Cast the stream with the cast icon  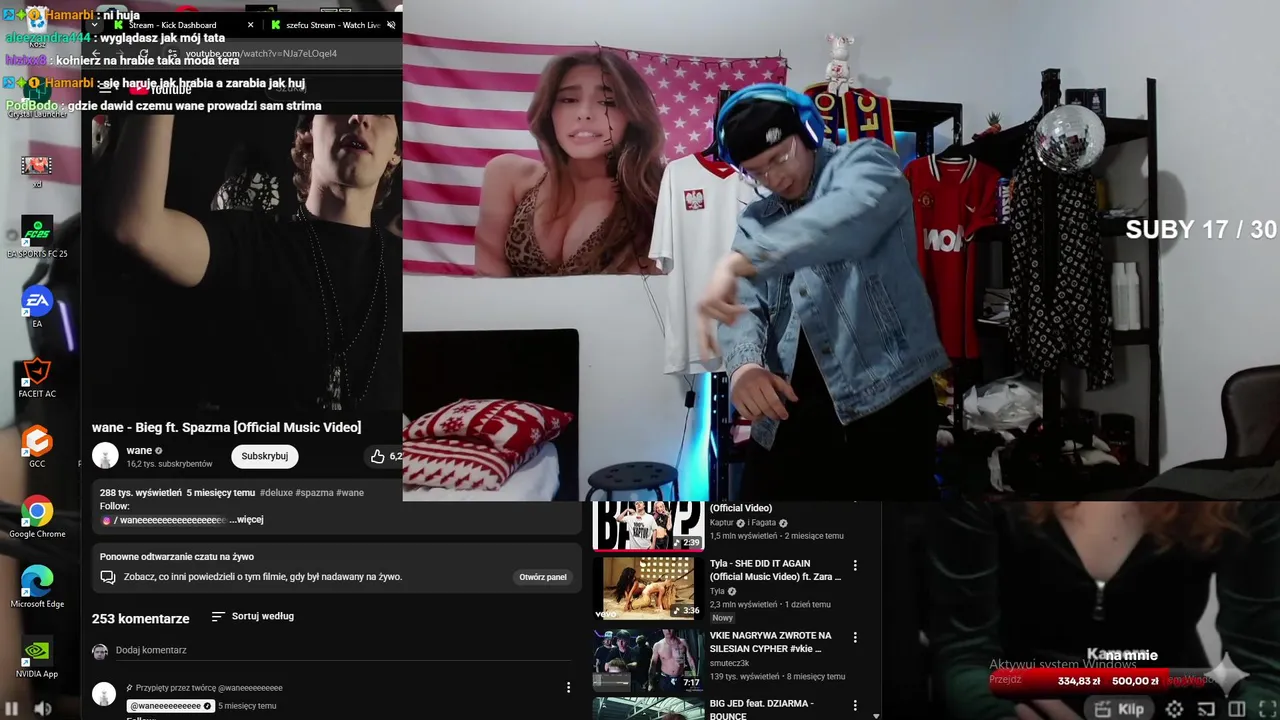click(1206, 709)
